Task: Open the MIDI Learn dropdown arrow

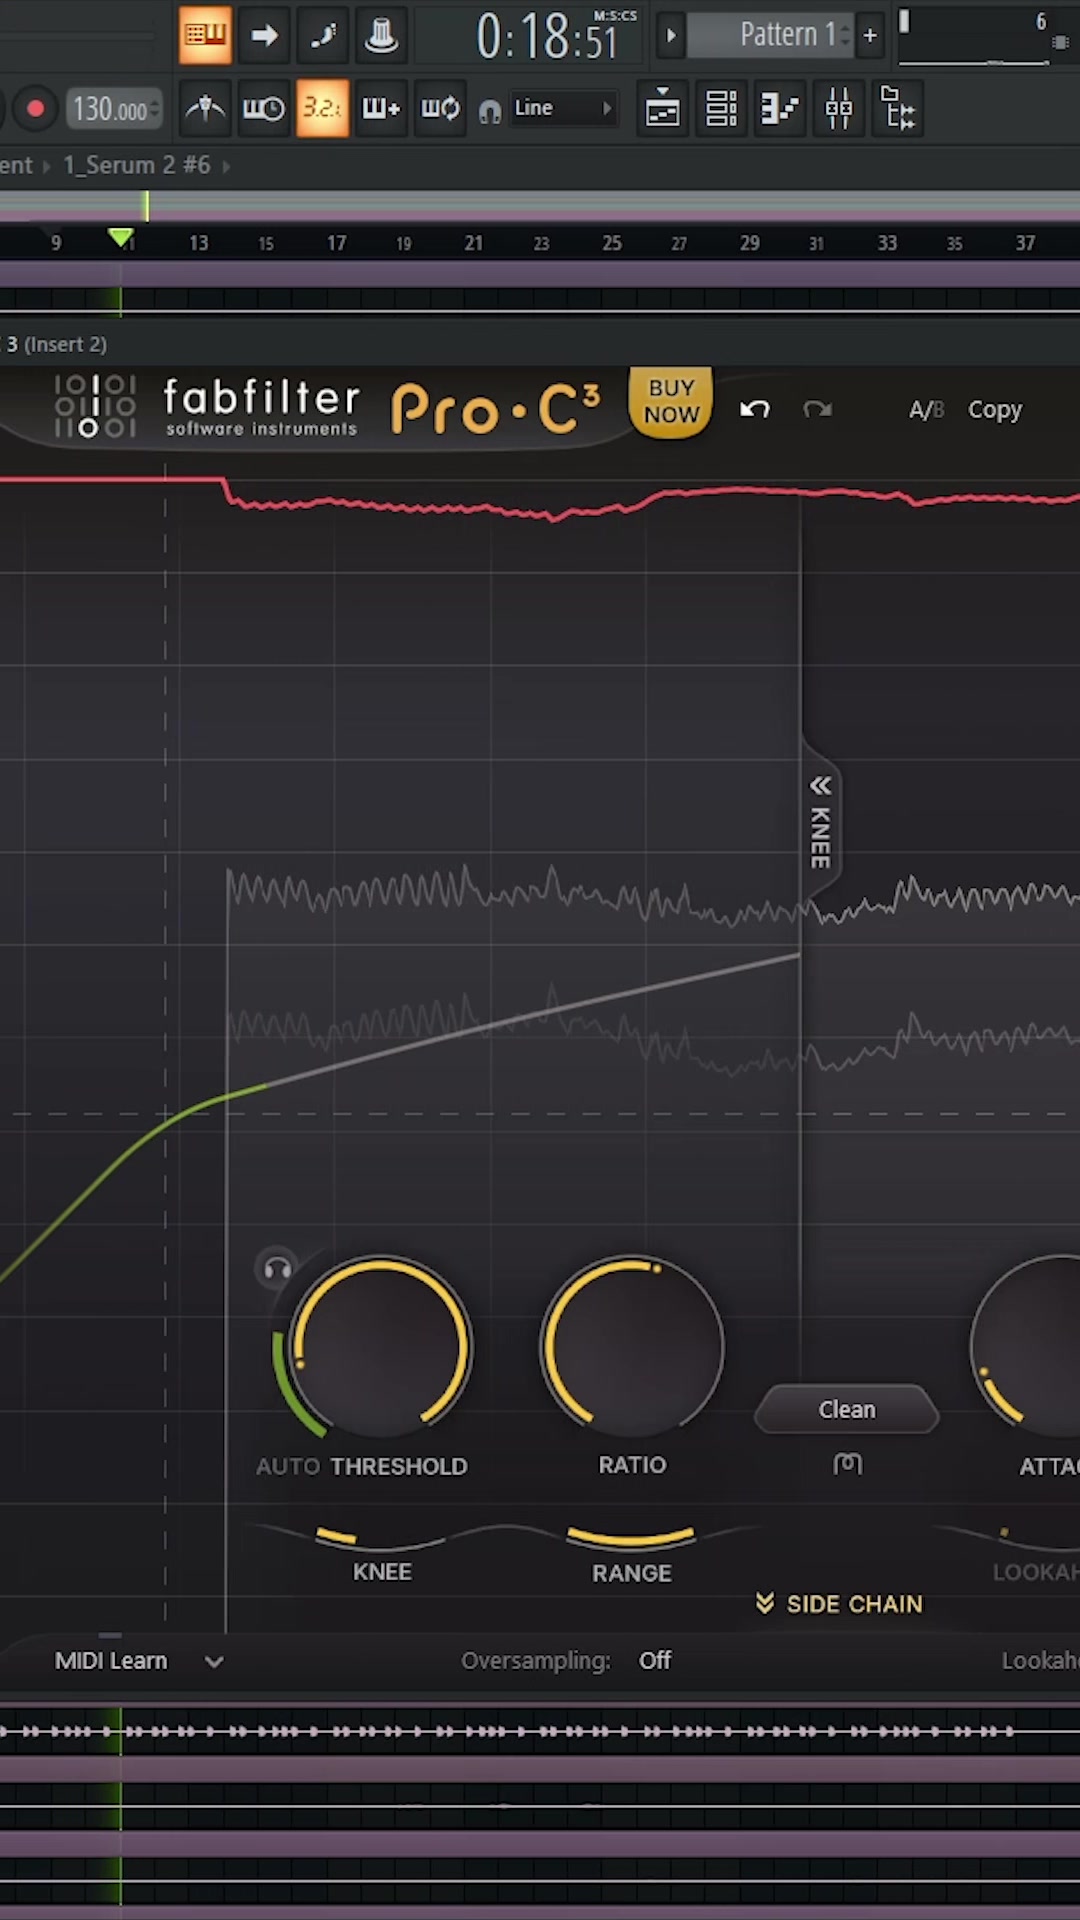Action: tap(214, 1662)
